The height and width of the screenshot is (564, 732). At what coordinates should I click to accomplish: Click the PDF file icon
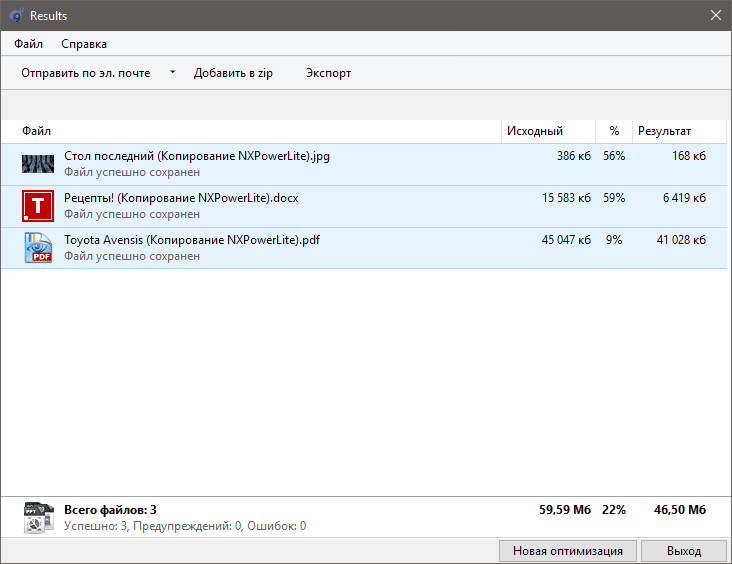38,248
